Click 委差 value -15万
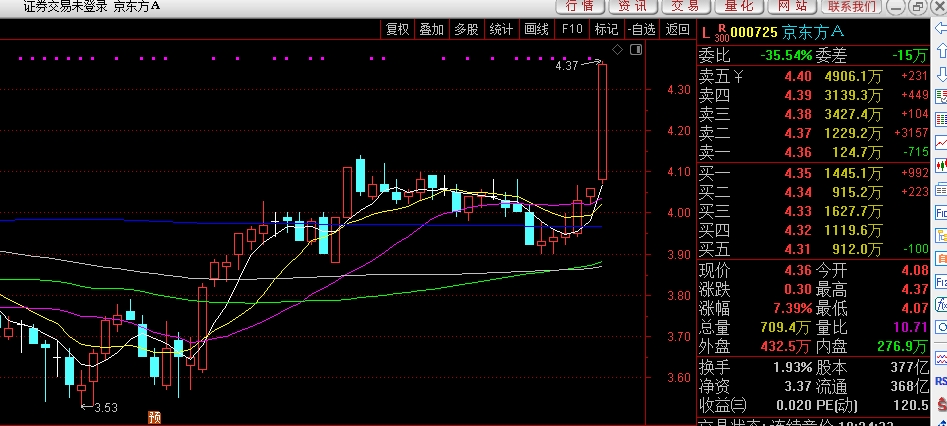 click(x=910, y=56)
